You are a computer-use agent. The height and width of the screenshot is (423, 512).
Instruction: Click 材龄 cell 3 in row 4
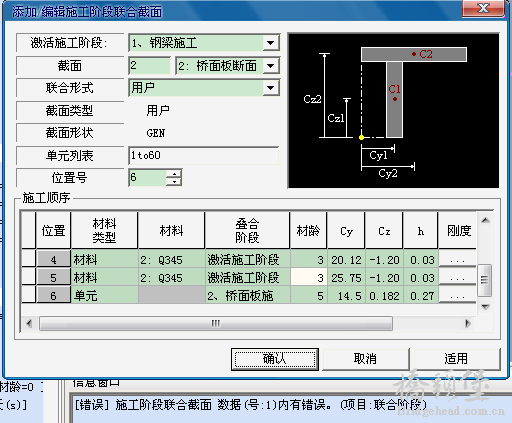point(309,259)
